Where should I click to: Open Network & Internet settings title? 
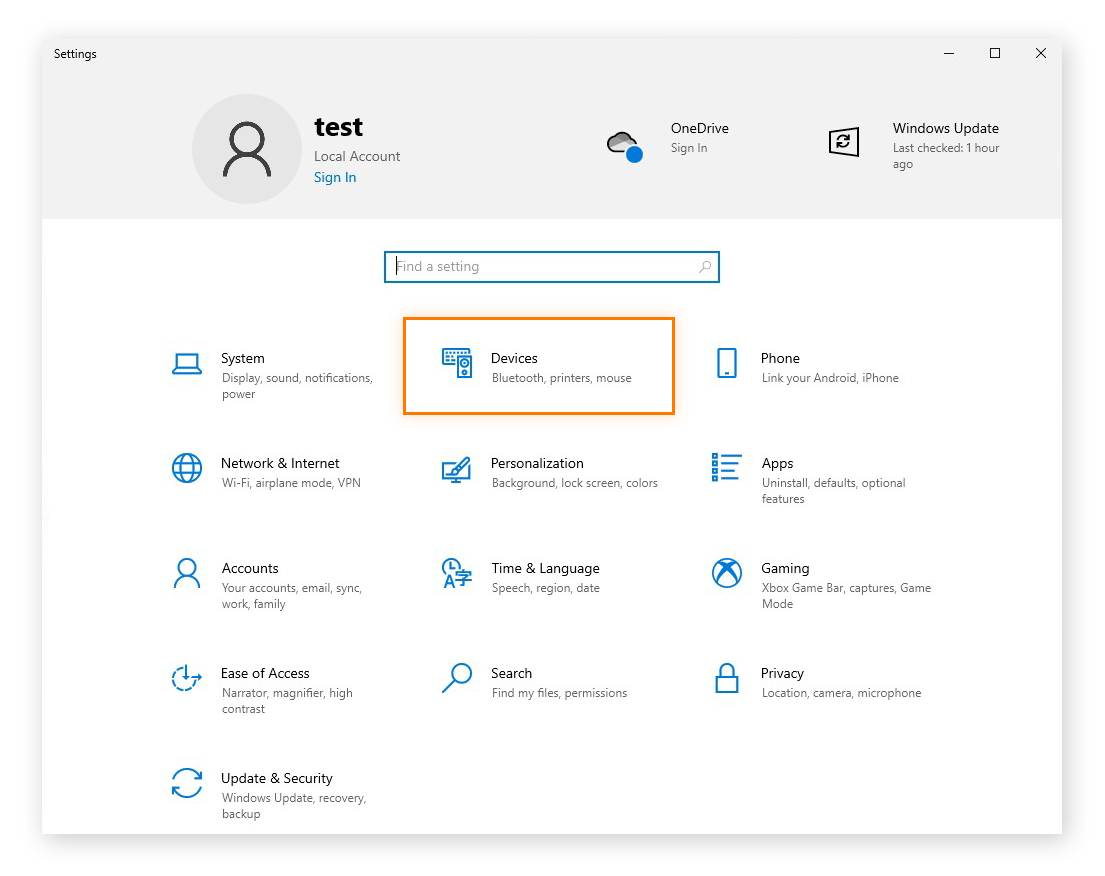click(x=280, y=463)
